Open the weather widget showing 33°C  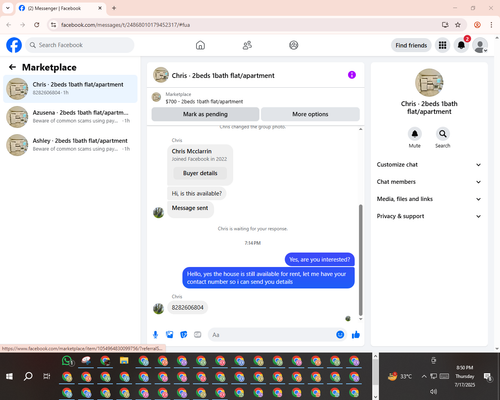[400, 376]
